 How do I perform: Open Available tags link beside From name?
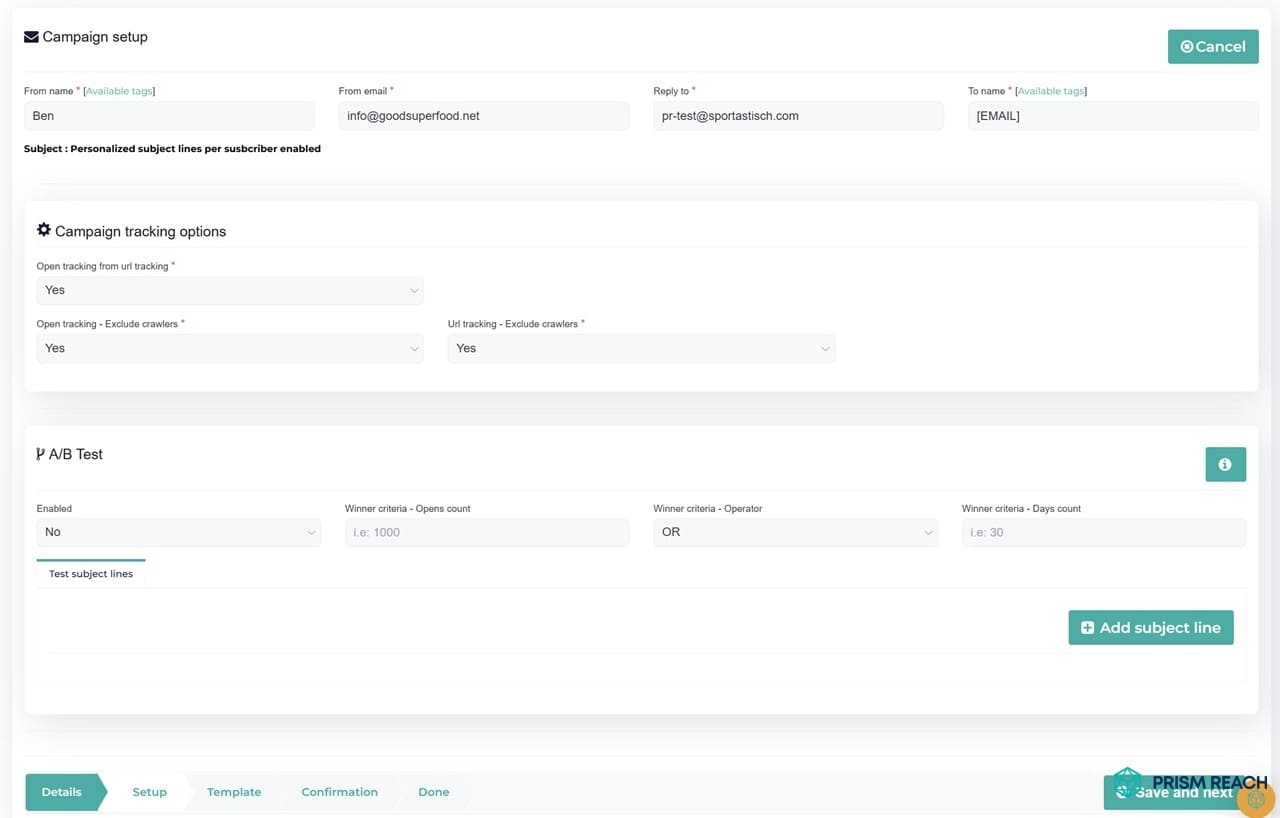click(x=119, y=91)
